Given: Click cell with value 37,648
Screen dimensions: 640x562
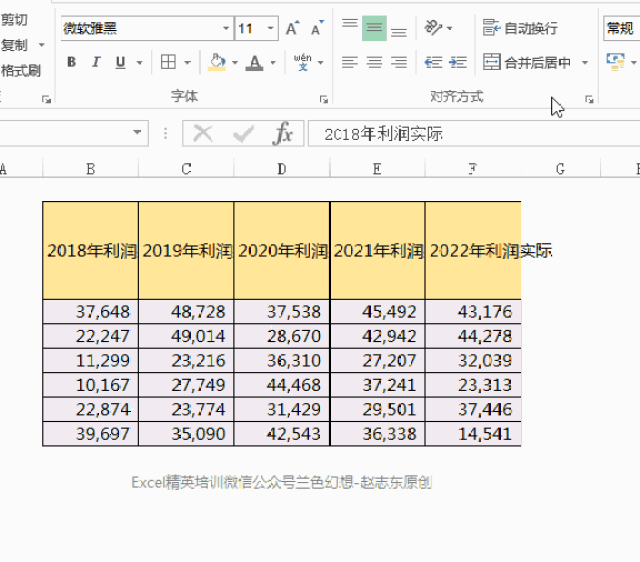Looking at the screenshot, I should 91,312.
